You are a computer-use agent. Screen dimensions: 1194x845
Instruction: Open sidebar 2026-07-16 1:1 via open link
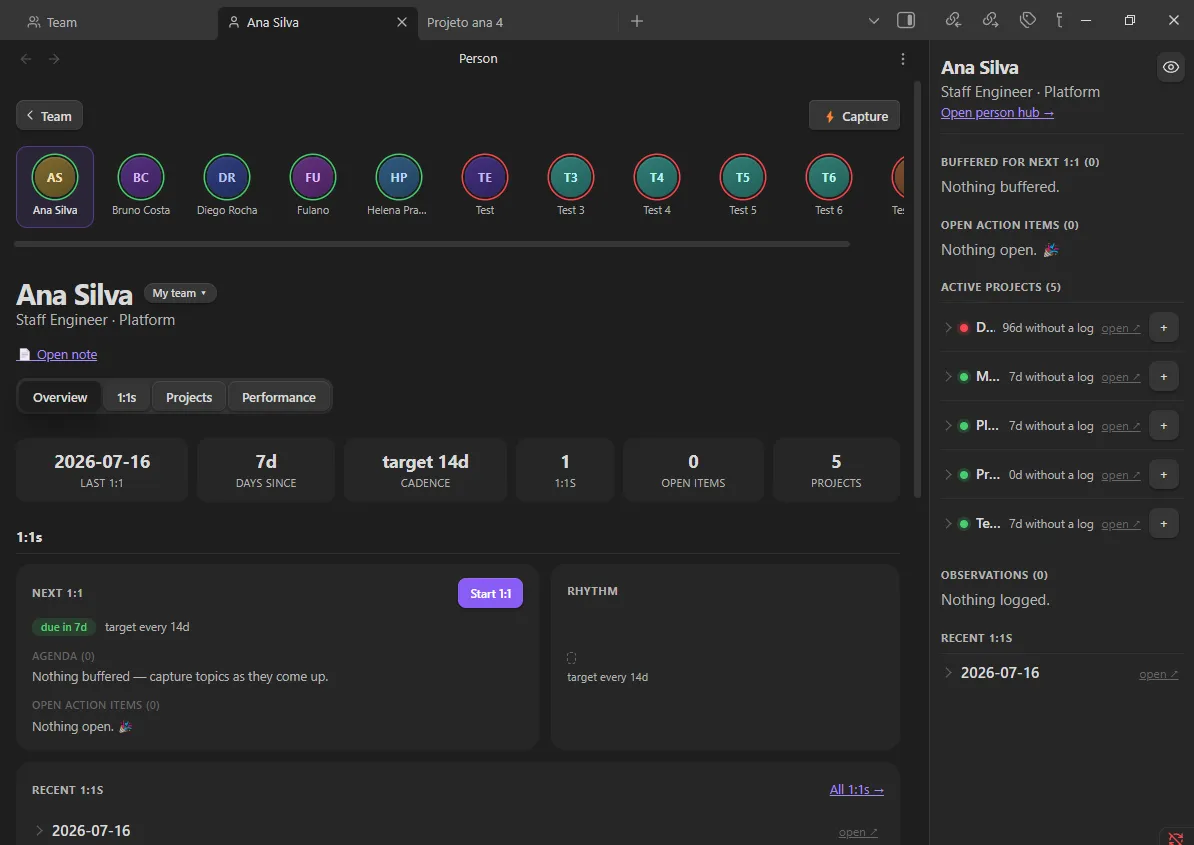(1159, 674)
